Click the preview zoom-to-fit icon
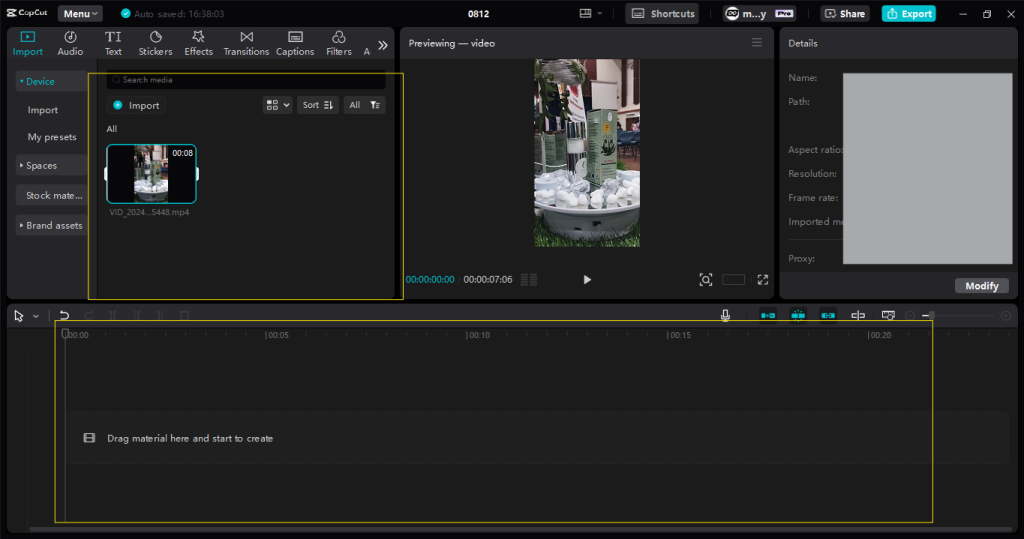Viewport: 1024px width, 539px height. [705, 280]
